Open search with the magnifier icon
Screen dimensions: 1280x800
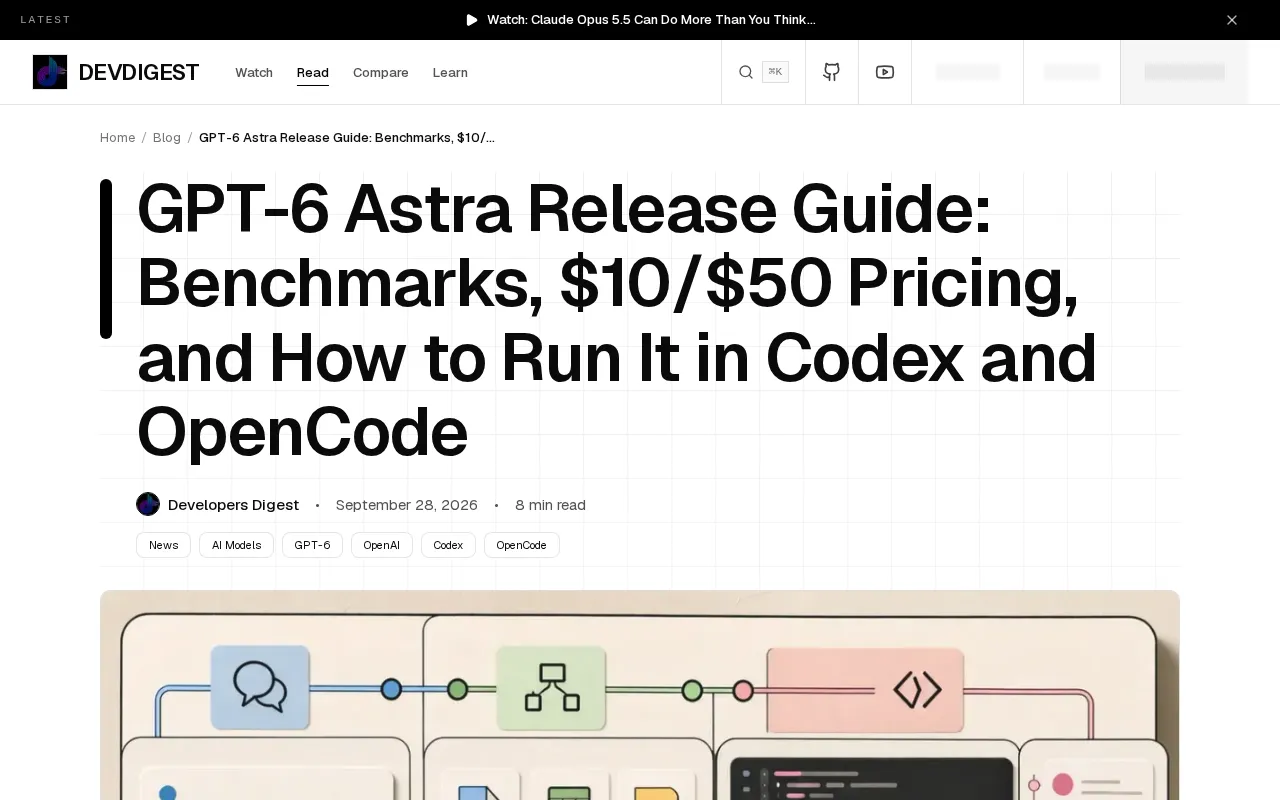[746, 72]
